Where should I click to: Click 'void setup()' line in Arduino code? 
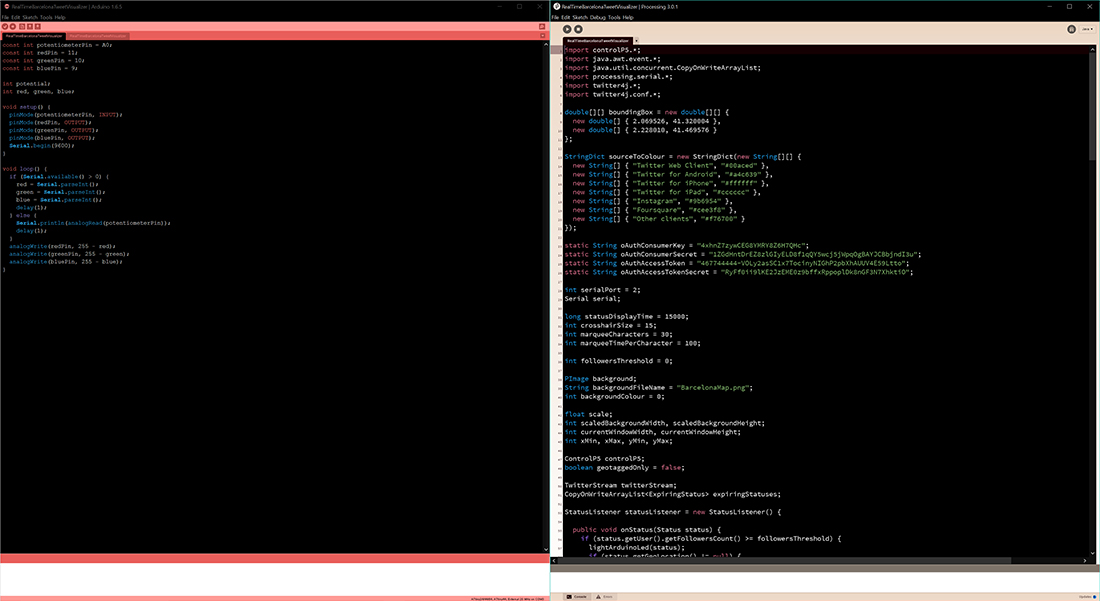[26, 107]
